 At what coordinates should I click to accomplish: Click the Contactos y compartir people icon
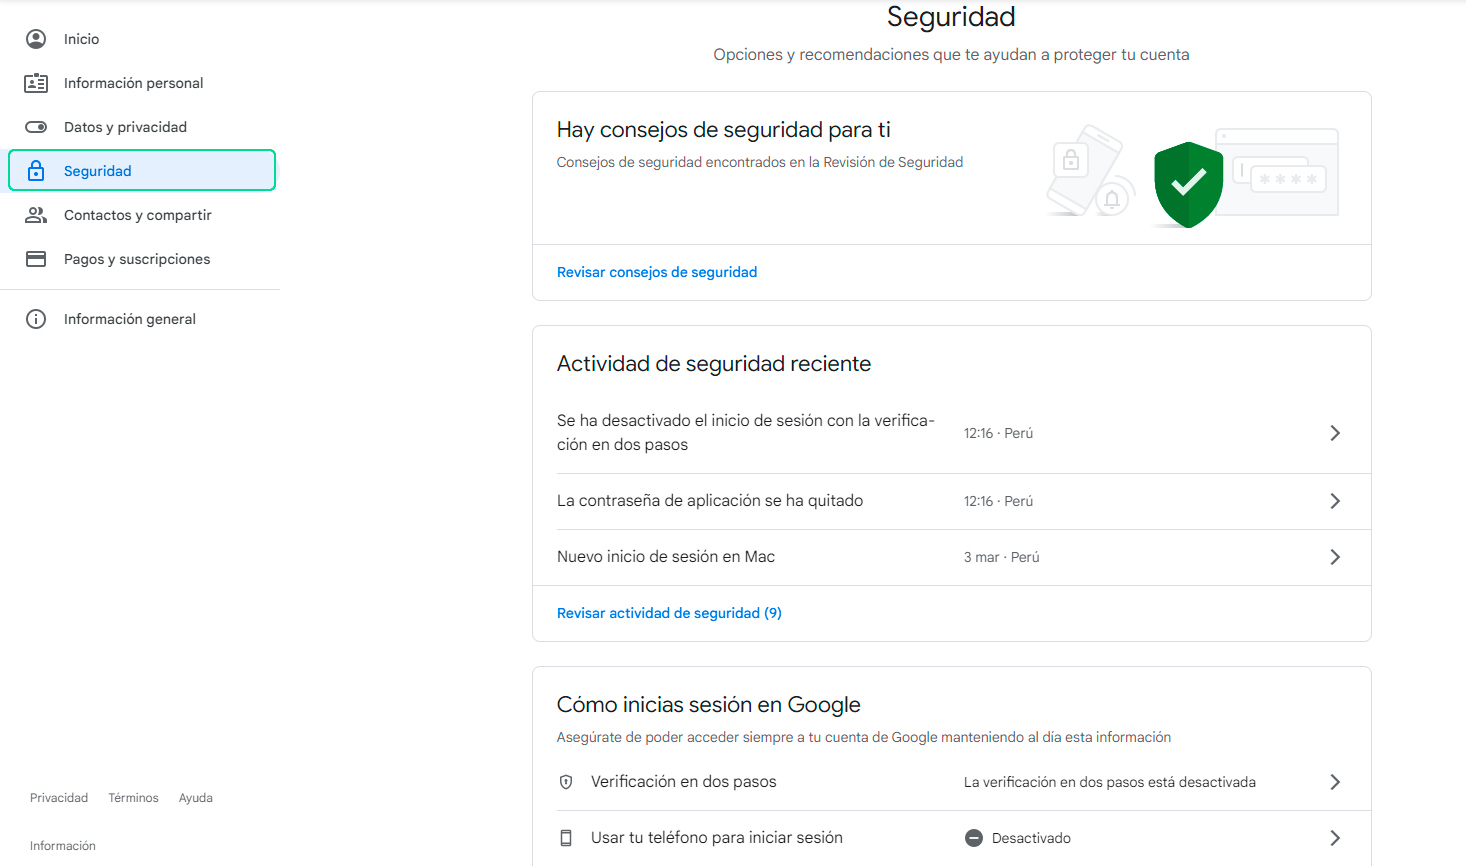point(36,215)
